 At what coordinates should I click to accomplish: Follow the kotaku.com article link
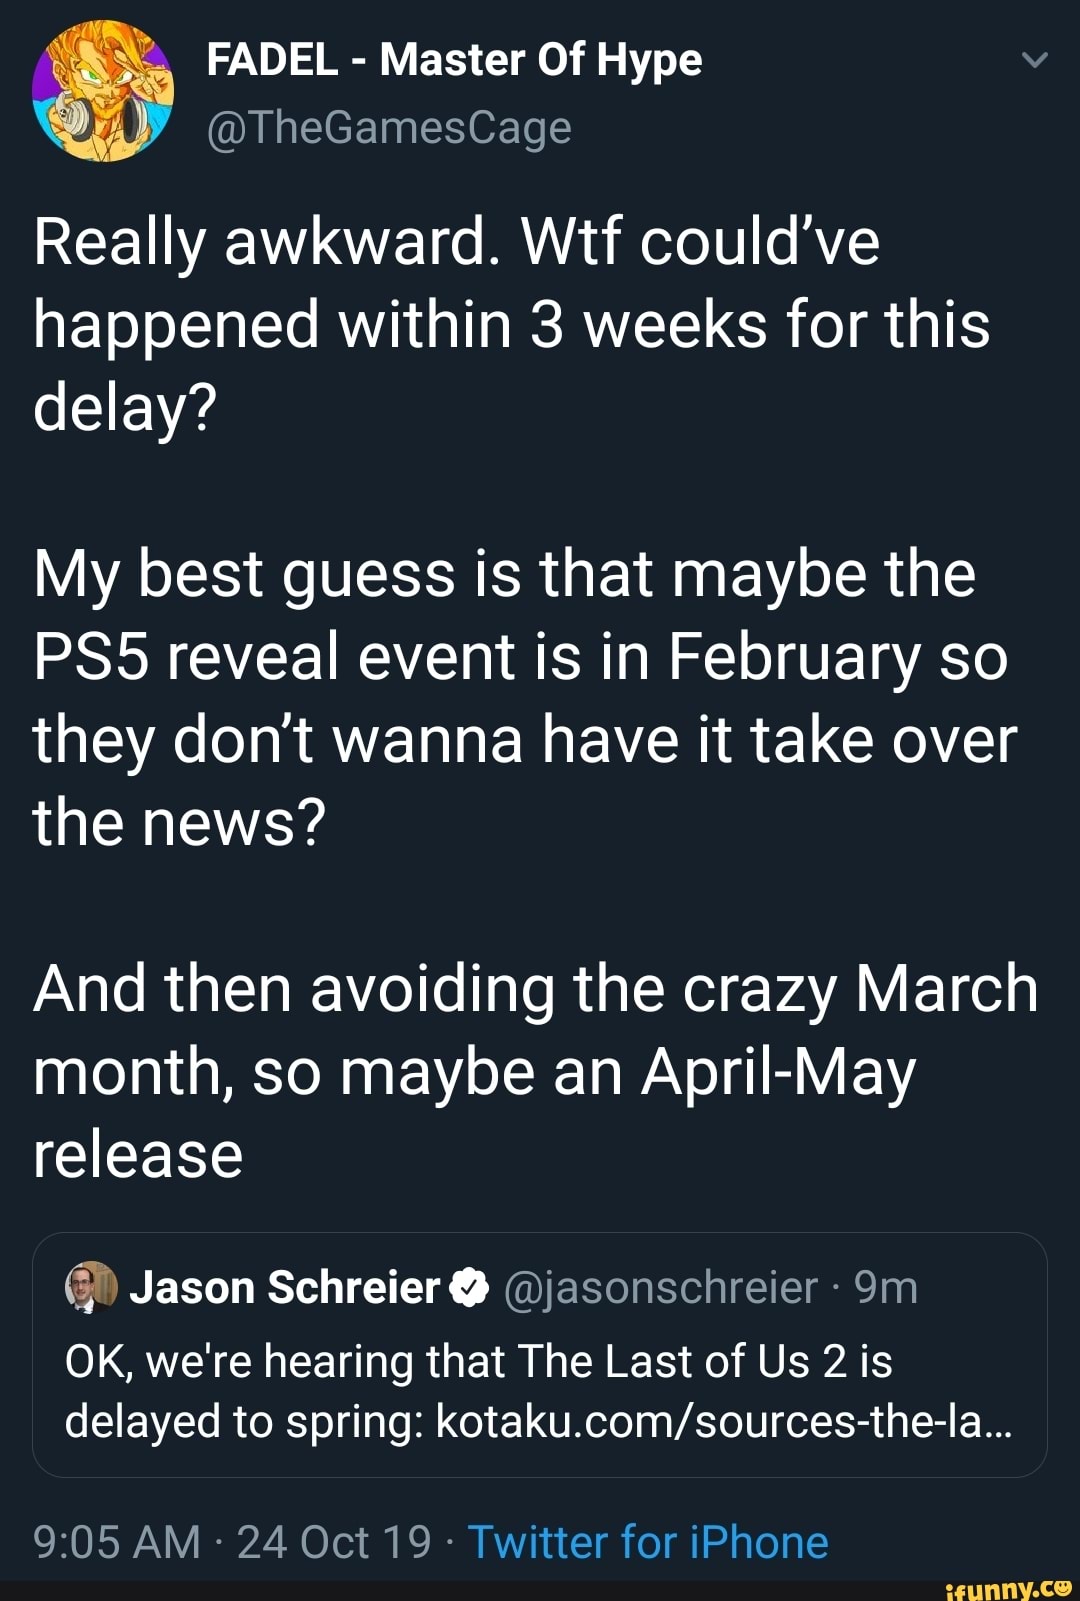(724, 1421)
